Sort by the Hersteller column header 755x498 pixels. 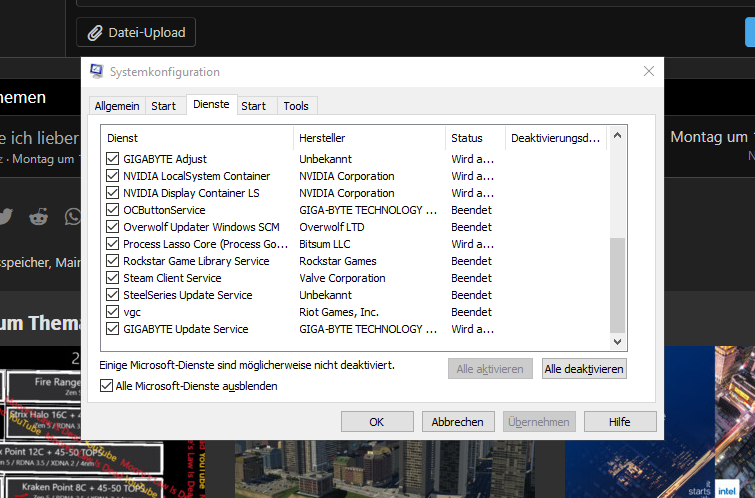(369, 138)
